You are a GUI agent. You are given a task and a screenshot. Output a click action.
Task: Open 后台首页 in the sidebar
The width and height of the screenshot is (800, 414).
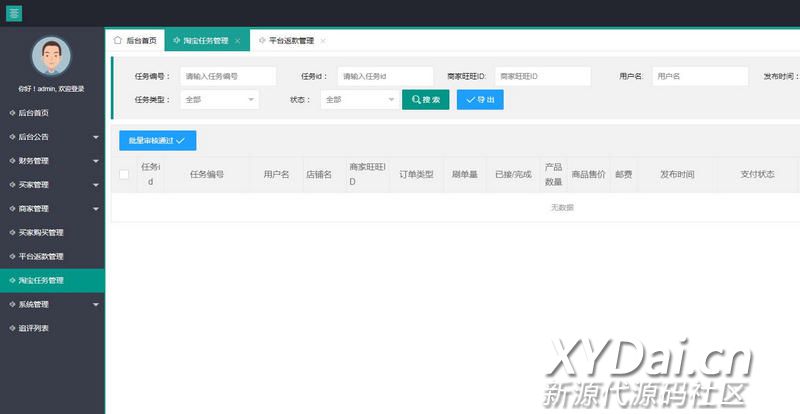coord(52,113)
